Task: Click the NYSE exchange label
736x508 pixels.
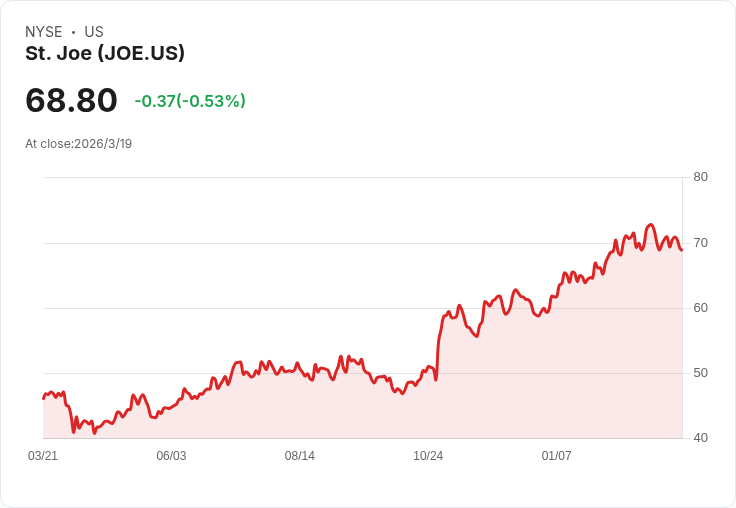Action: click(43, 32)
